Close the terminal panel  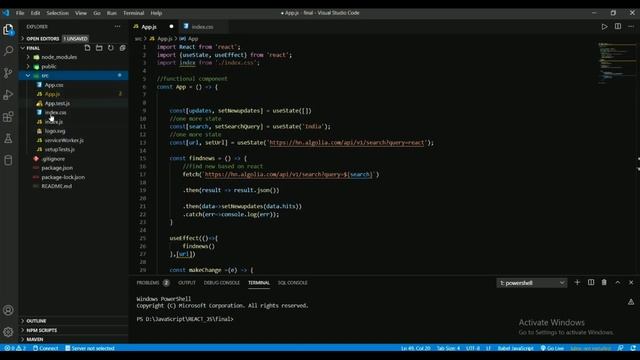pos(631,282)
